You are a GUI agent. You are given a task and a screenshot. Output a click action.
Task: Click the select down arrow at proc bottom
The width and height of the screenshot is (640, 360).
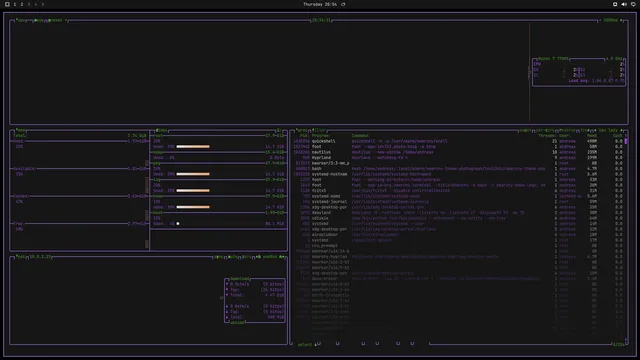pos(315,344)
